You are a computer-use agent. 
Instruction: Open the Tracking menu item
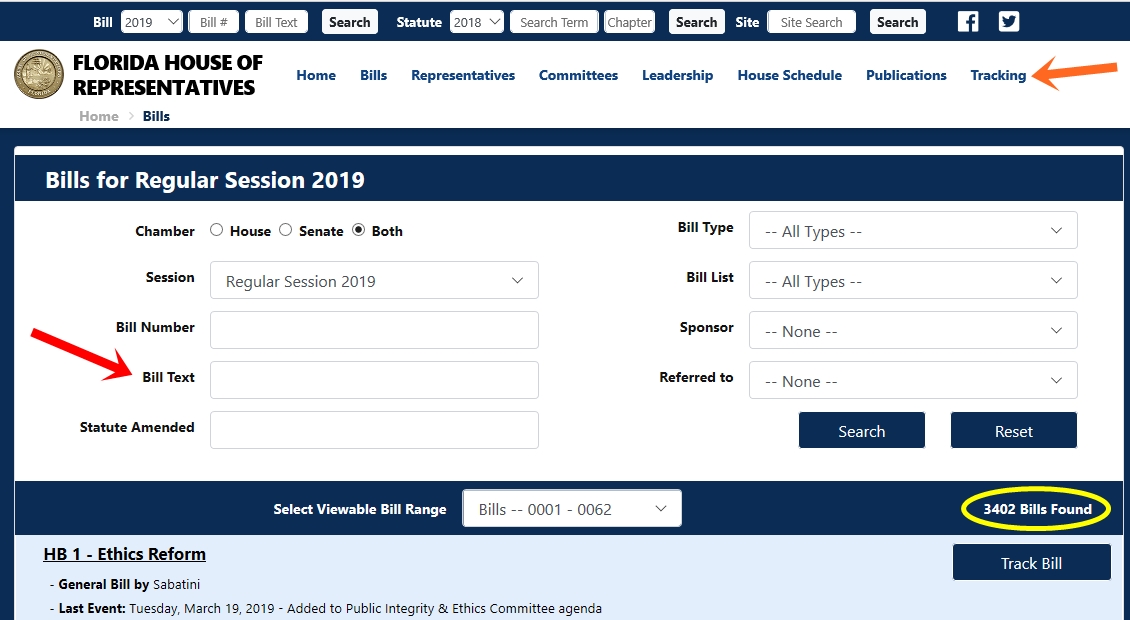pyautogui.click(x=998, y=75)
